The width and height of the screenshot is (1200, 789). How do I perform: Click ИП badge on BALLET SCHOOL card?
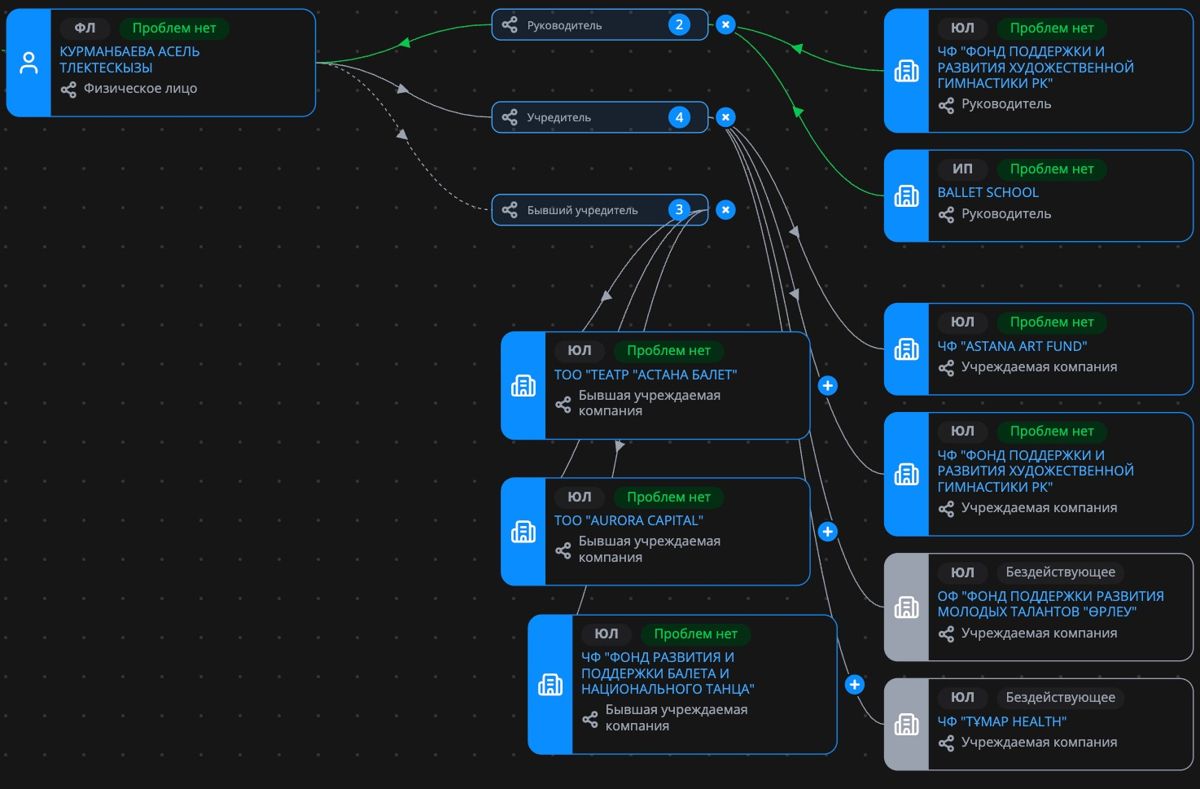coord(963,169)
